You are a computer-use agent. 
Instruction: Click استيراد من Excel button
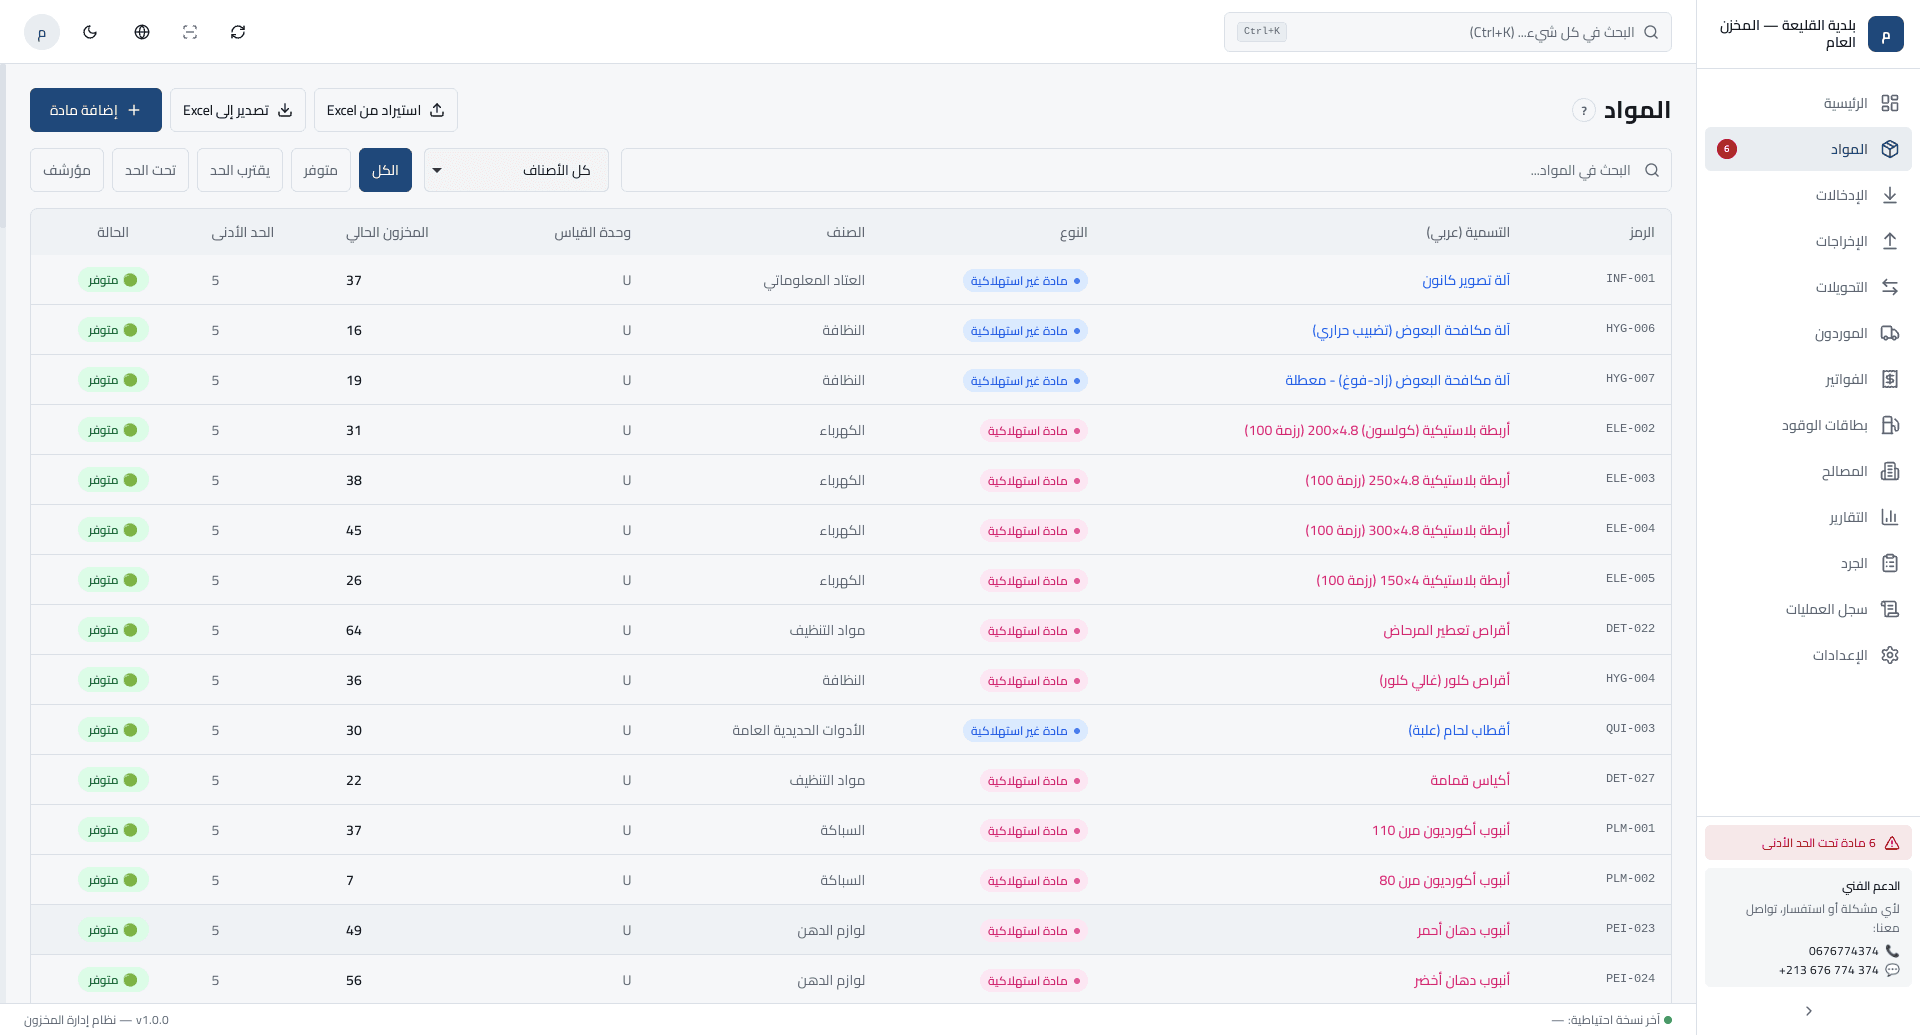click(x=386, y=110)
